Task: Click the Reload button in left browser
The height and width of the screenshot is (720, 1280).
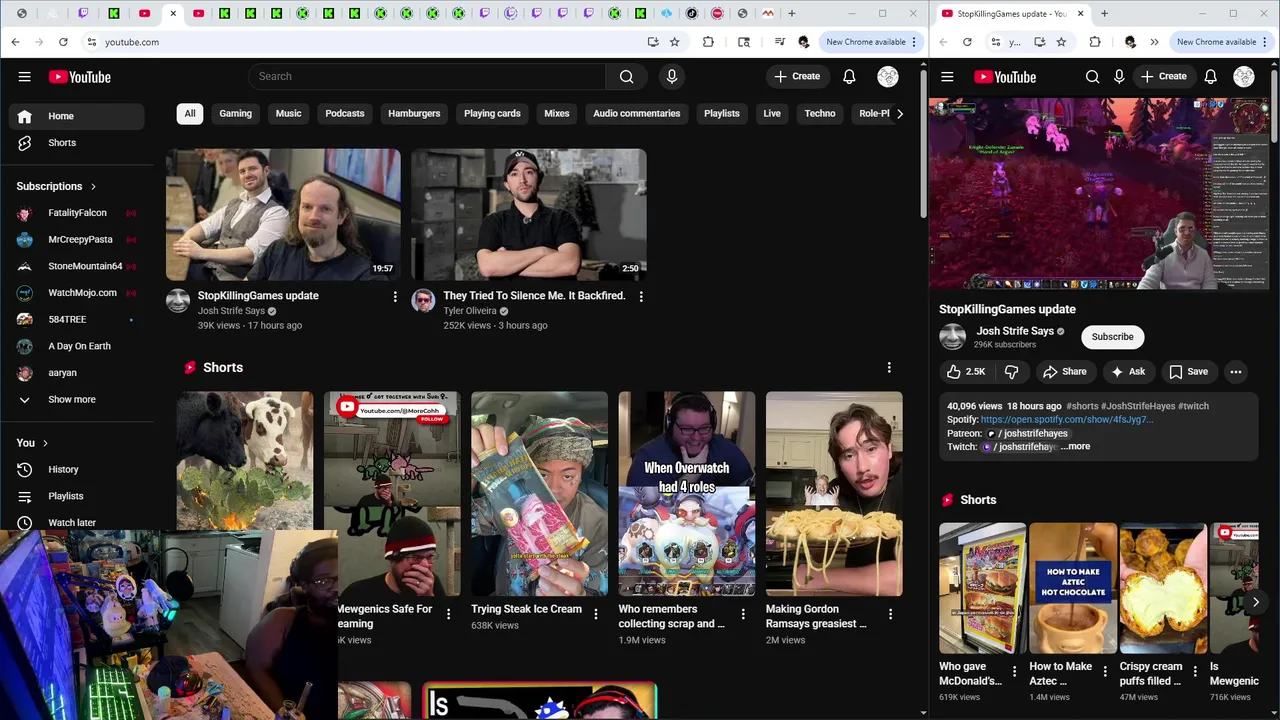Action: pyautogui.click(x=63, y=42)
